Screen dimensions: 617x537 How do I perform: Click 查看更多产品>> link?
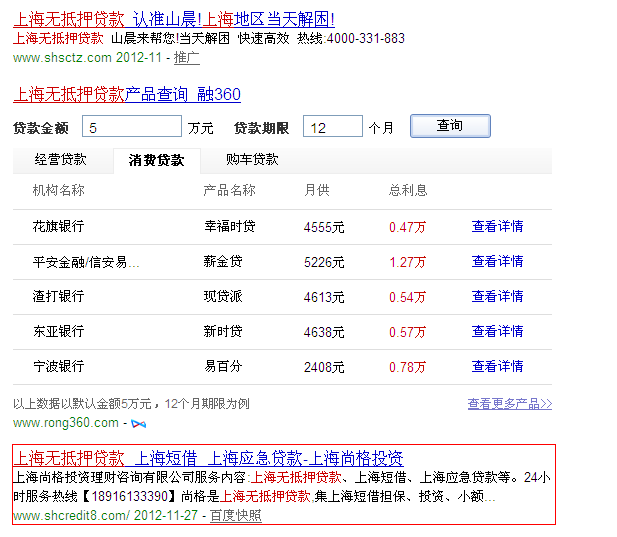coord(509,404)
